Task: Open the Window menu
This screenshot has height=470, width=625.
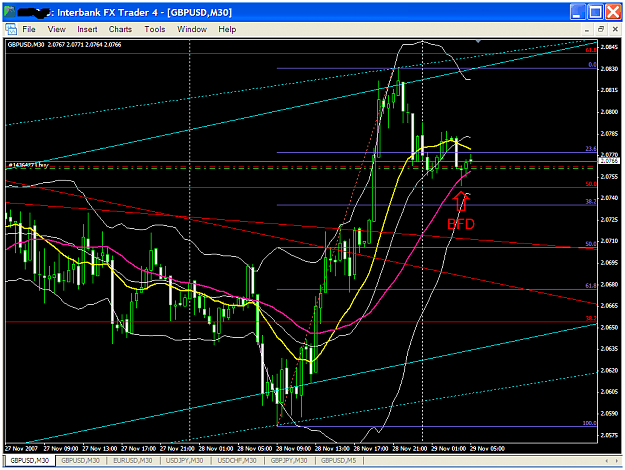Action: [x=192, y=29]
